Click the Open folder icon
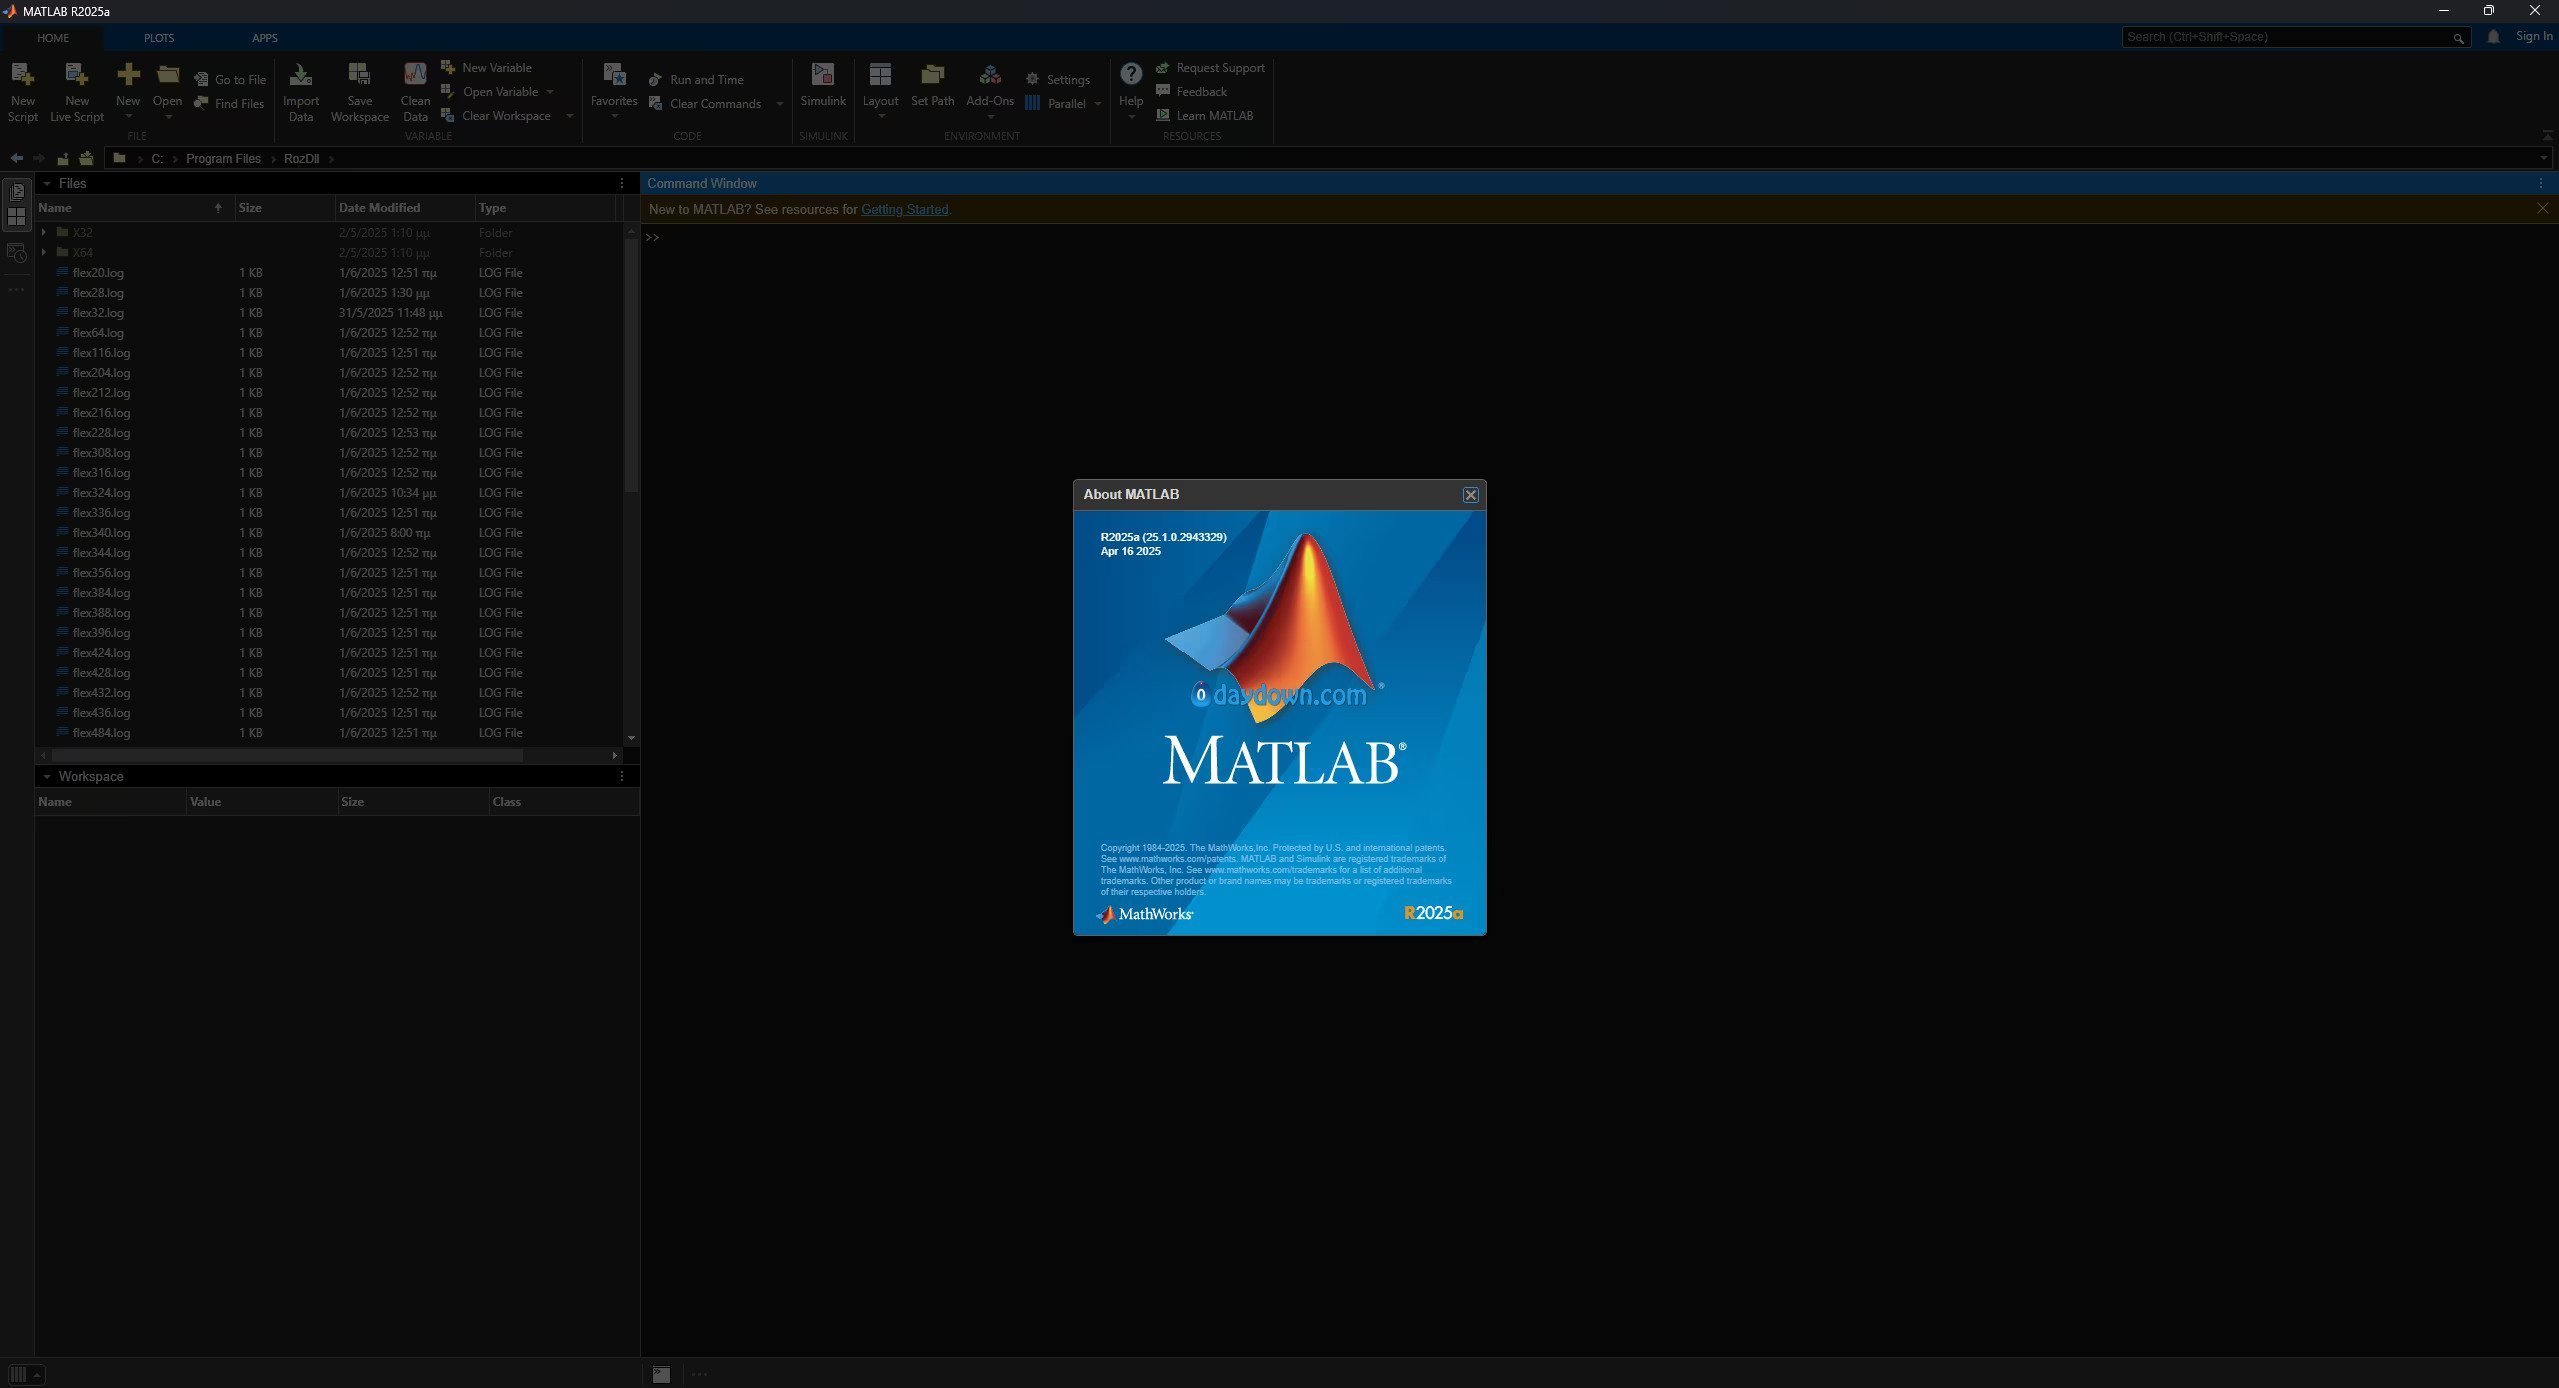Viewport: 2559px width, 1388px height. (167, 75)
